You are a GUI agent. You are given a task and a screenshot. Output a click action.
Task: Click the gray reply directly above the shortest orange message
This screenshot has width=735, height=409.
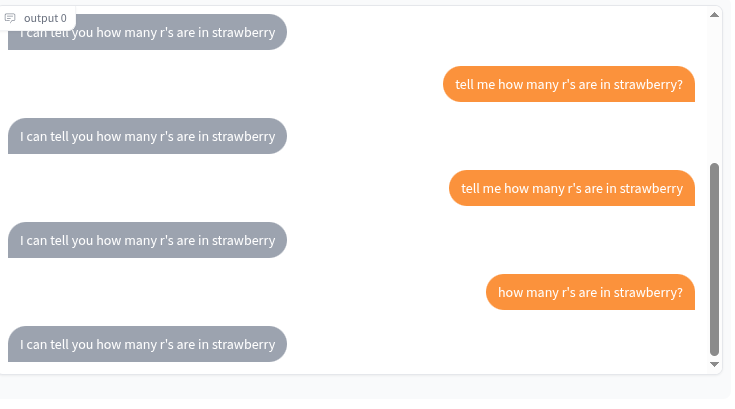(x=147, y=240)
